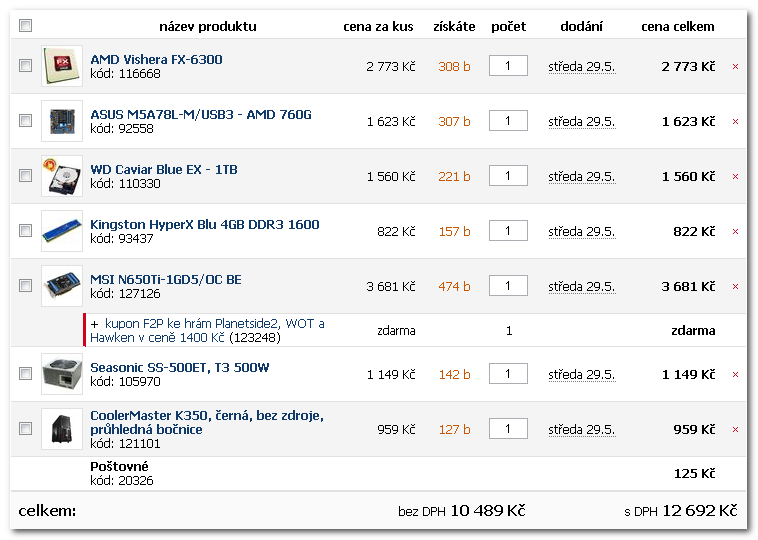Delete Seasonic SS-500ET row via red X

click(735, 375)
